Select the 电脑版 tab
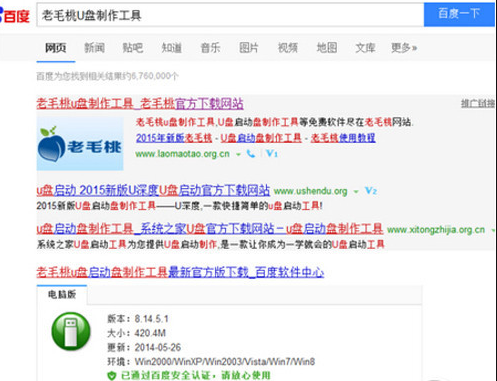497x381 pixels. click(62, 295)
